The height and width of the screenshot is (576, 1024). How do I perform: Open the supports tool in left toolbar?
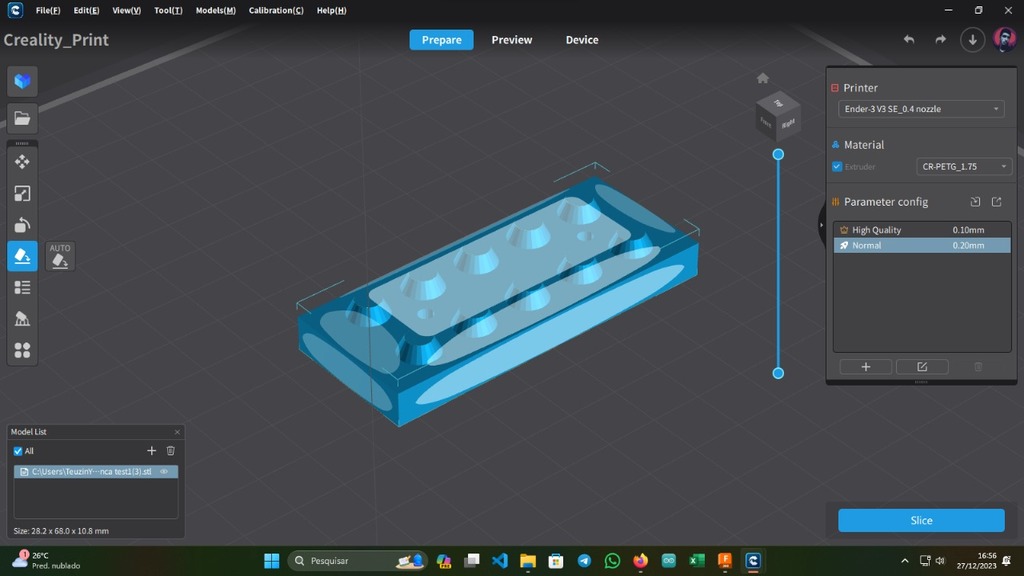click(x=22, y=319)
